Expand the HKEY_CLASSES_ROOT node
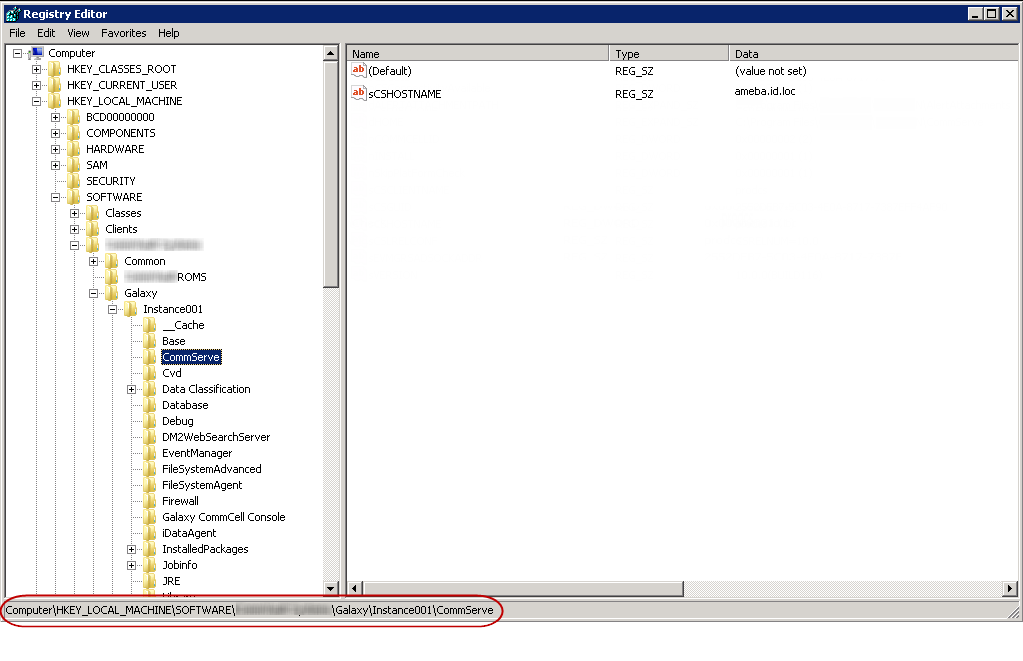 pos(37,69)
